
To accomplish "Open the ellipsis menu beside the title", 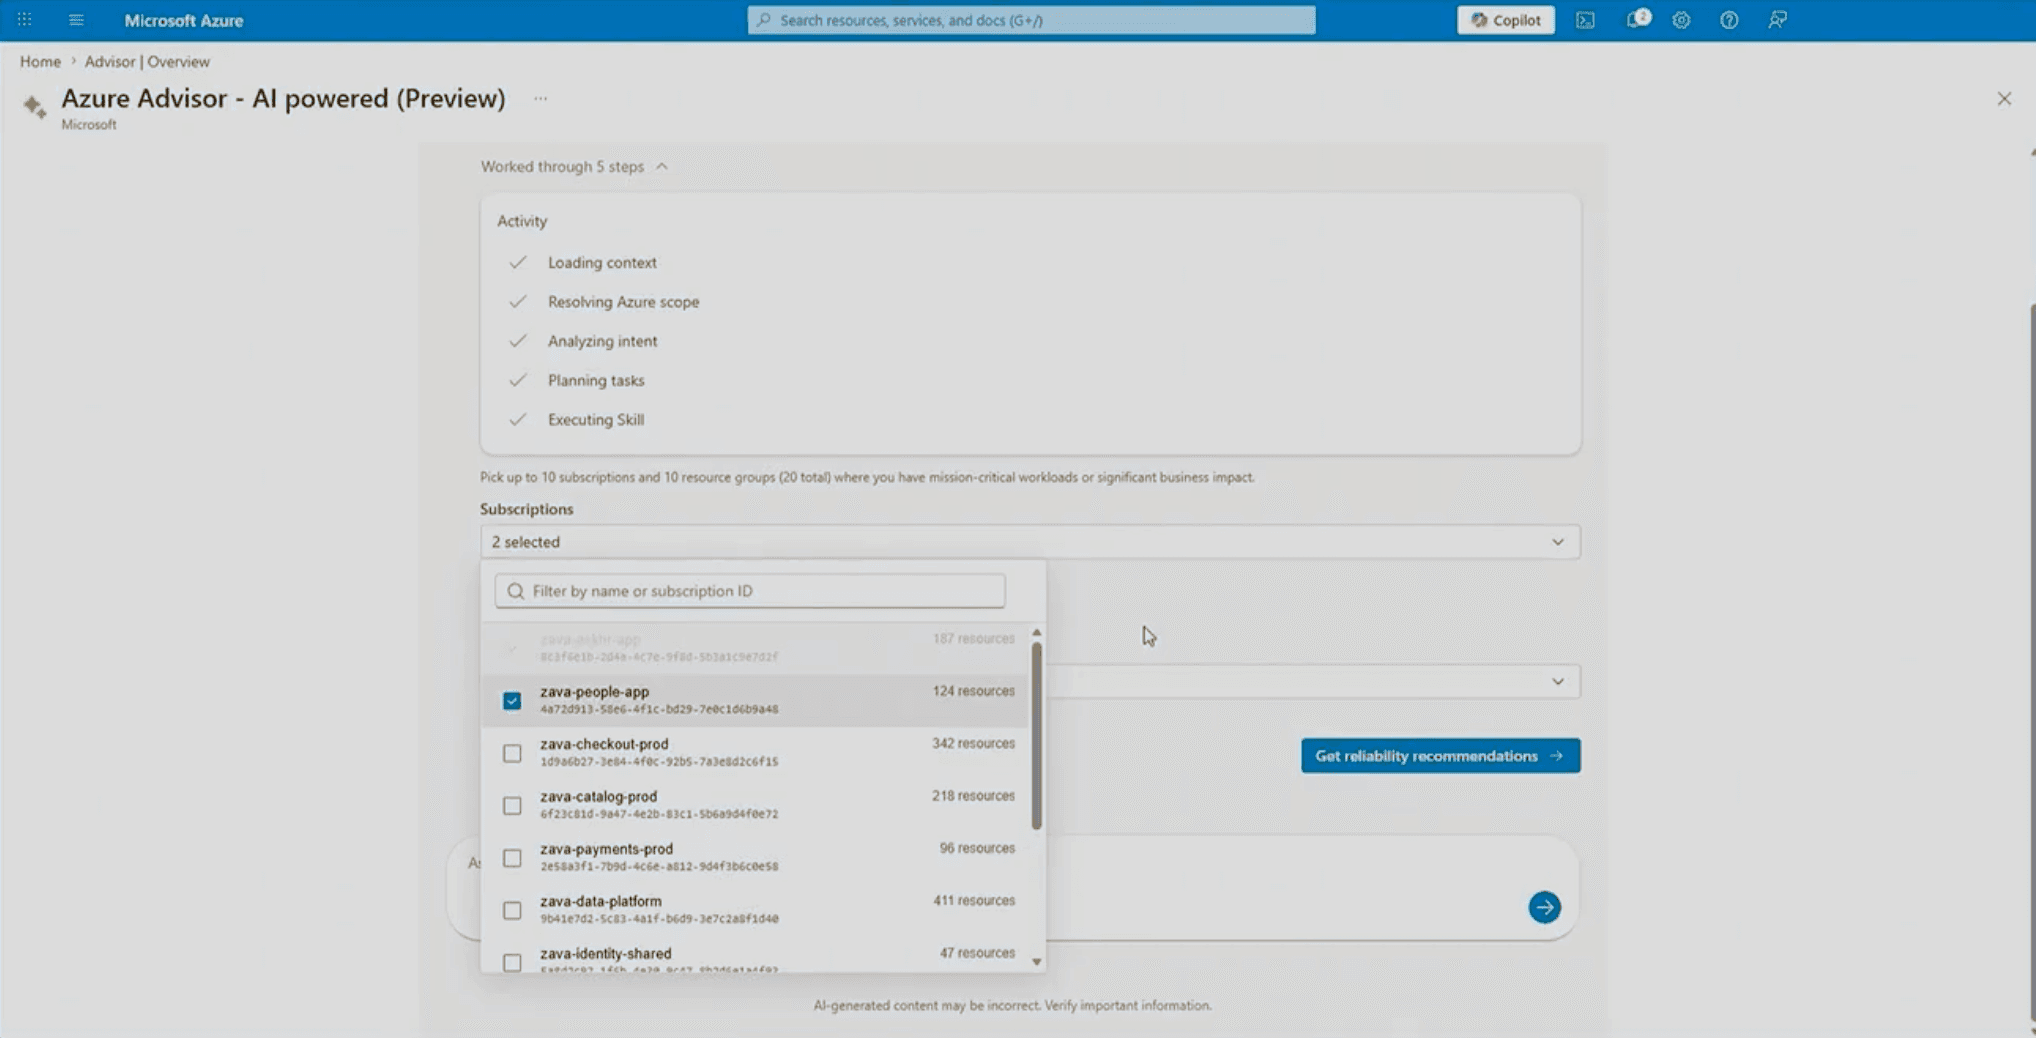I will [x=541, y=99].
